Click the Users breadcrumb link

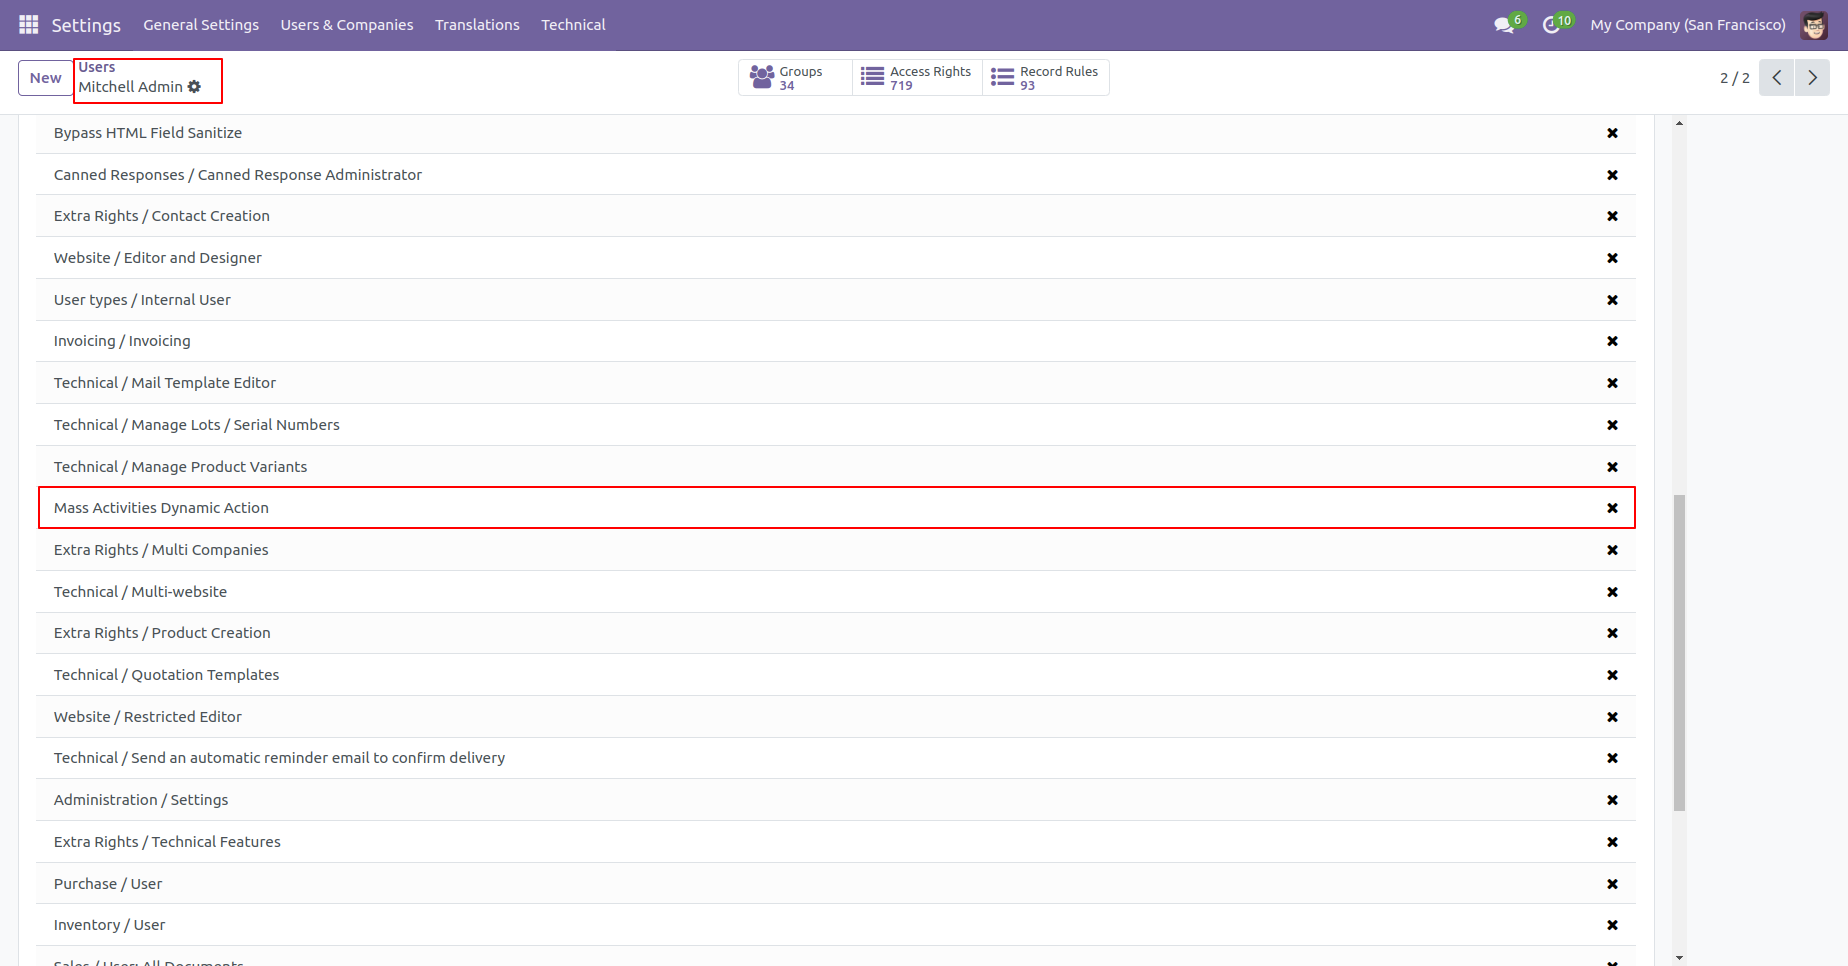click(97, 67)
